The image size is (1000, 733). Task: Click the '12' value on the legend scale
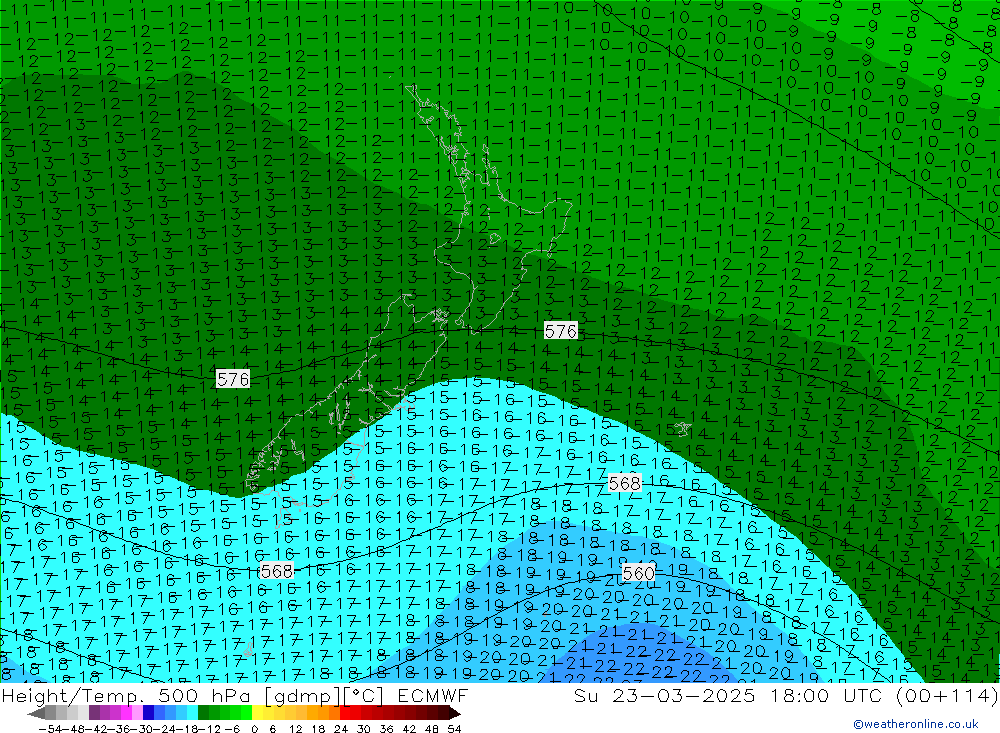click(296, 729)
